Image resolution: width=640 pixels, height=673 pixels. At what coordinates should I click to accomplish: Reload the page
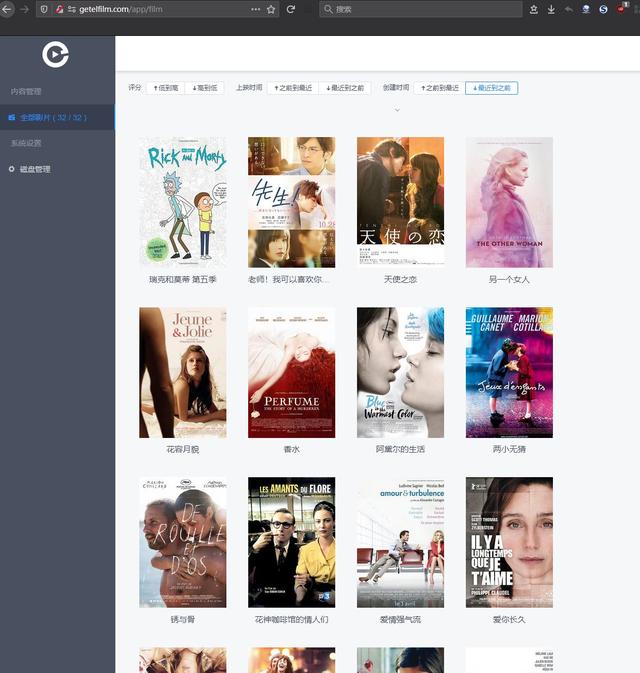point(291,9)
